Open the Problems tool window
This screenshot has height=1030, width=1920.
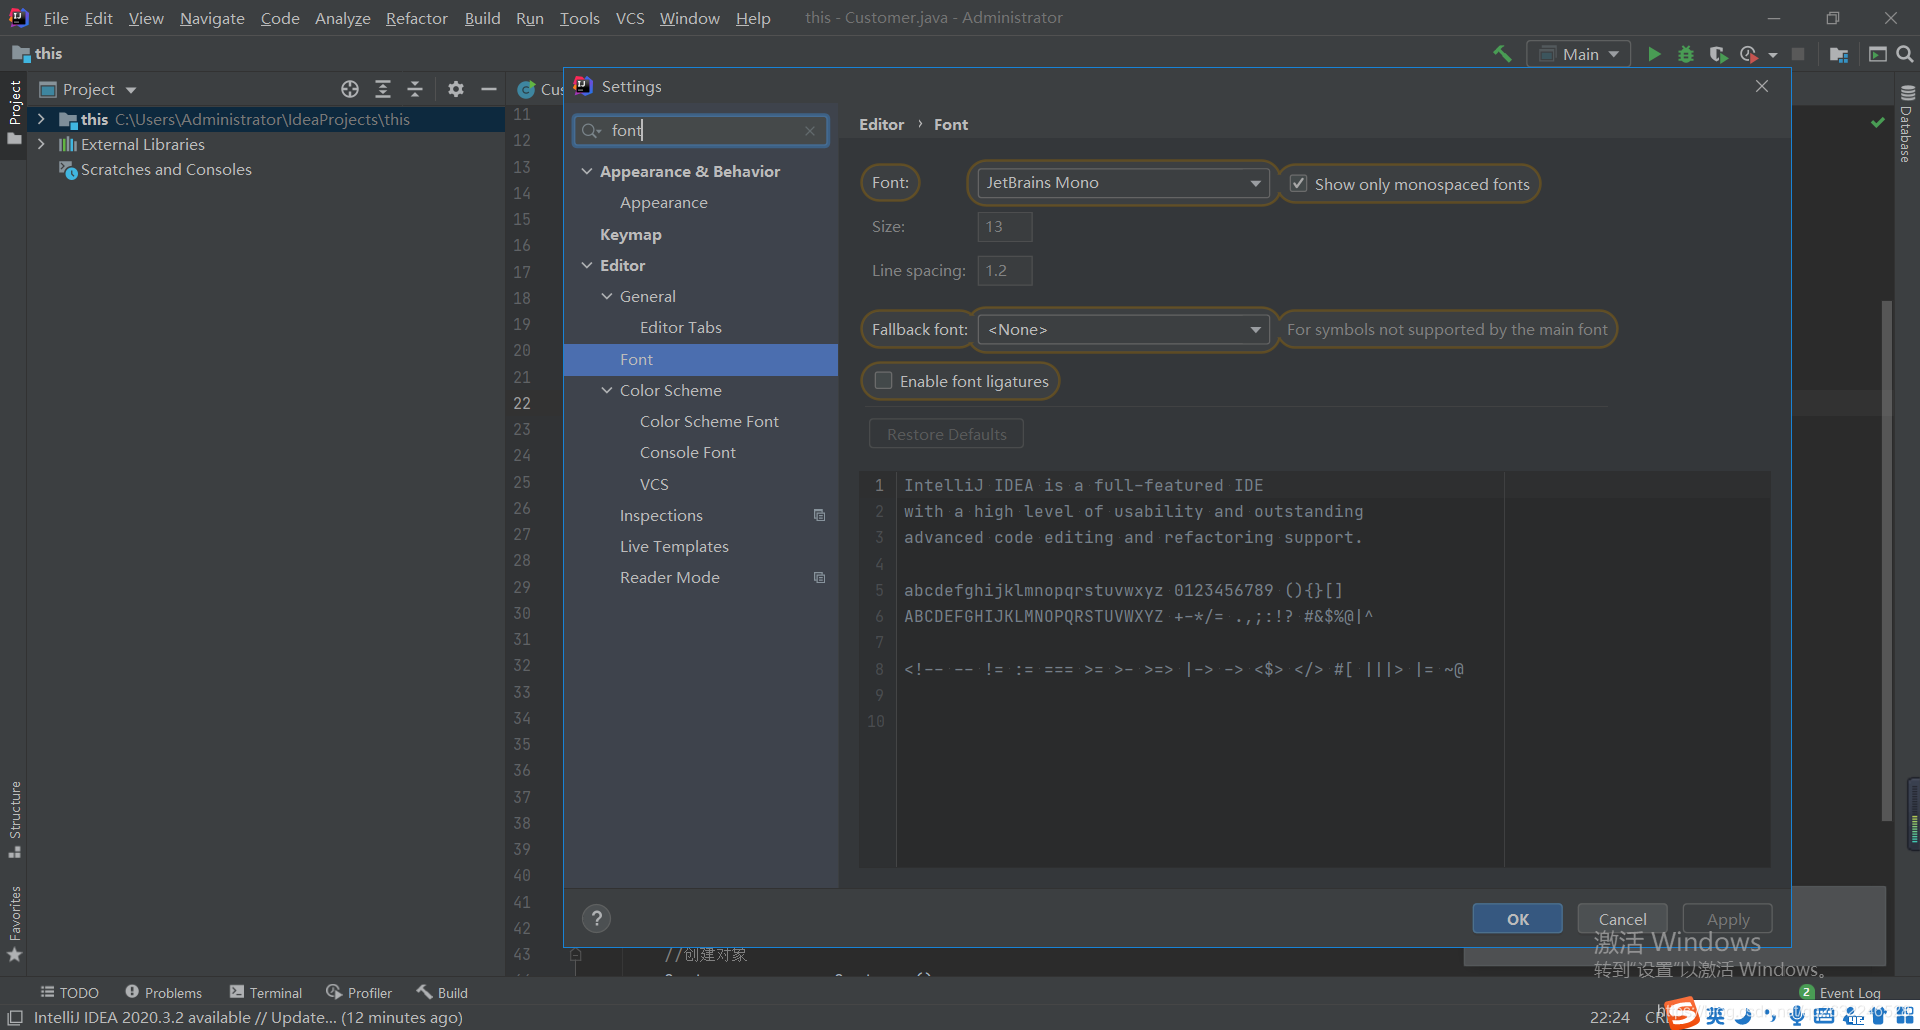point(163,992)
